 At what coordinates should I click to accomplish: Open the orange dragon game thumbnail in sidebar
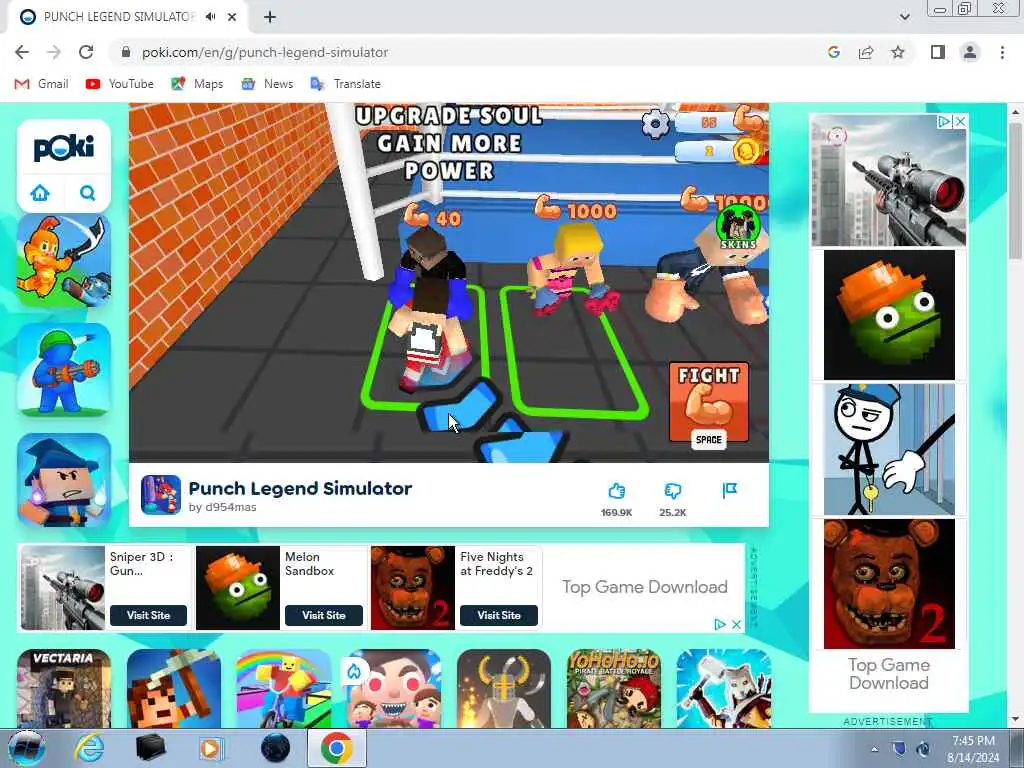tap(64, 261)
